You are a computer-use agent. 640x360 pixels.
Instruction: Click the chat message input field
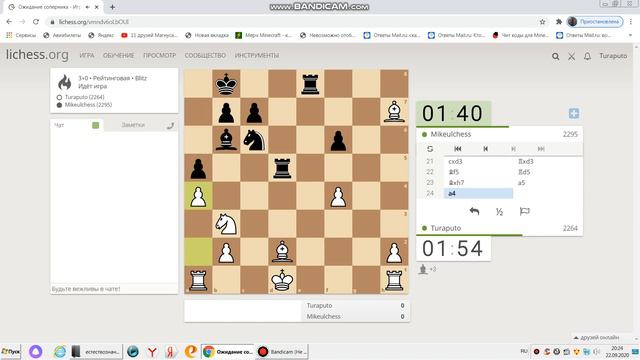tap(114, 289)
